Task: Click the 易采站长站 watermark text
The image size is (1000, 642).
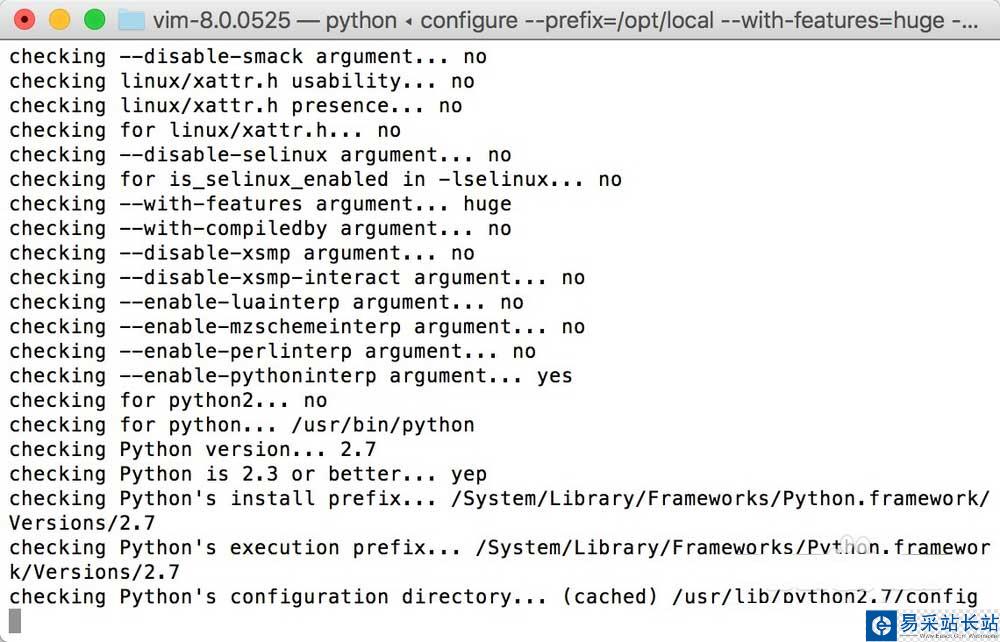Action: (x=947, y=620)
